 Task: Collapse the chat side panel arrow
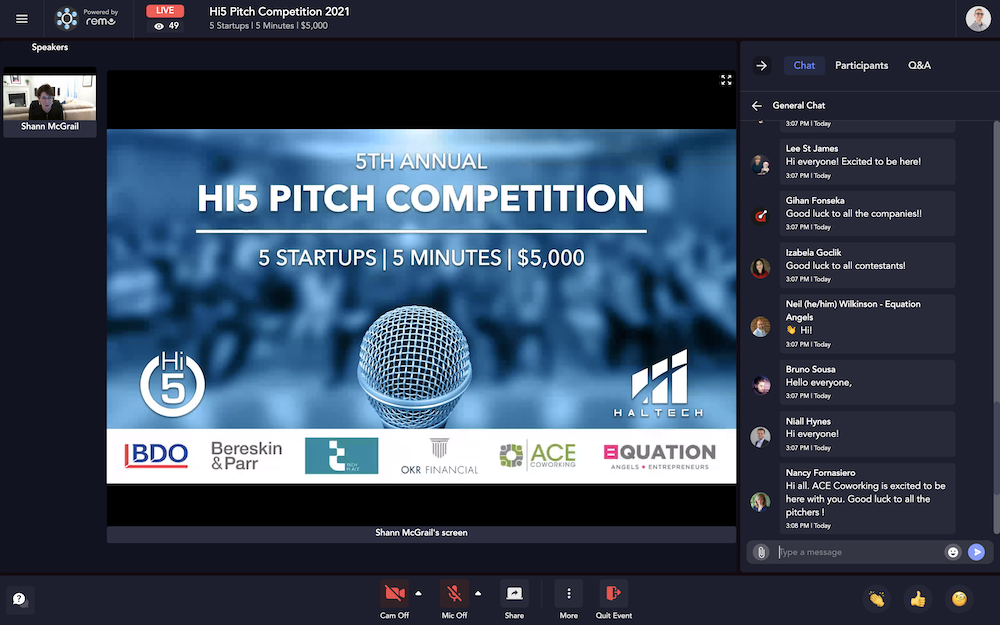[761, 65]
